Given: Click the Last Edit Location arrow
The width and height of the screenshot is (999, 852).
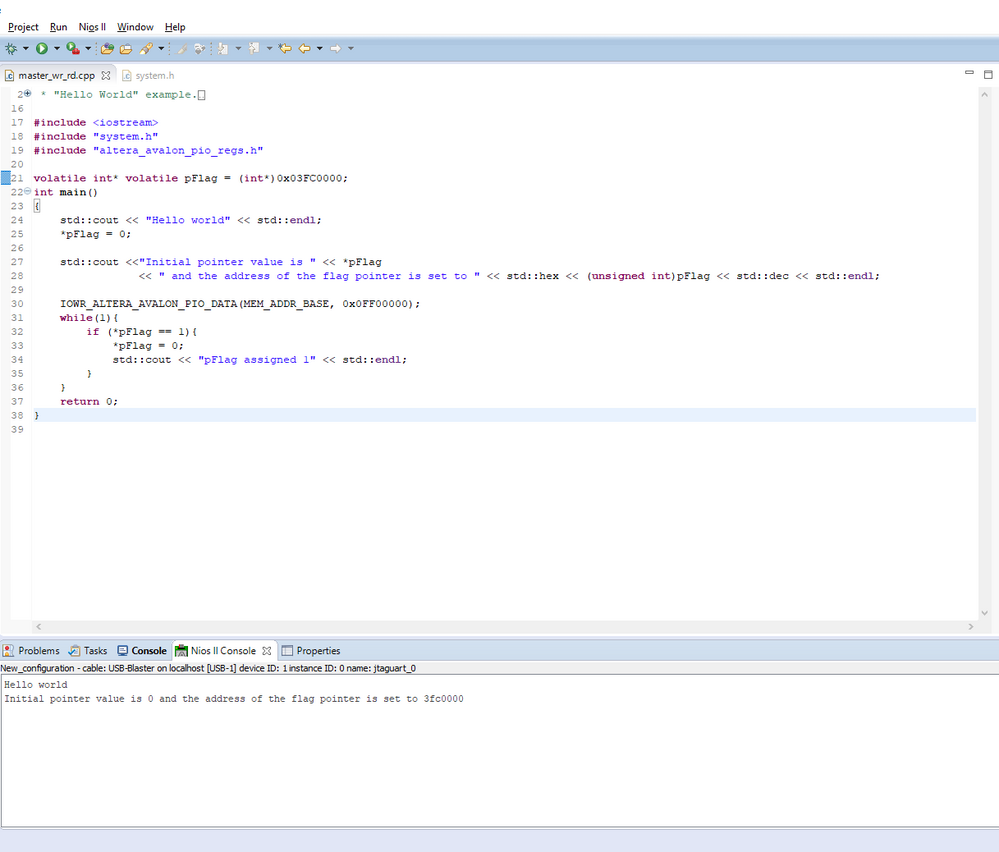Looking at the screenshot, I should [x=284, y=48].
